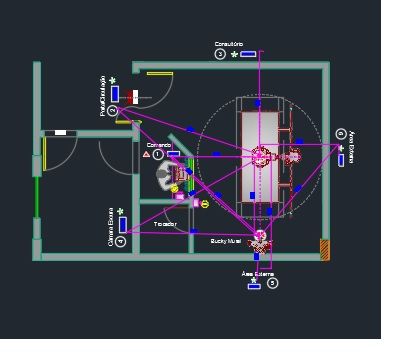Click the green star next to Consultório marker
Image resolution: width=416 pixels, height=360 pixels.
click(x=234, y=54)
